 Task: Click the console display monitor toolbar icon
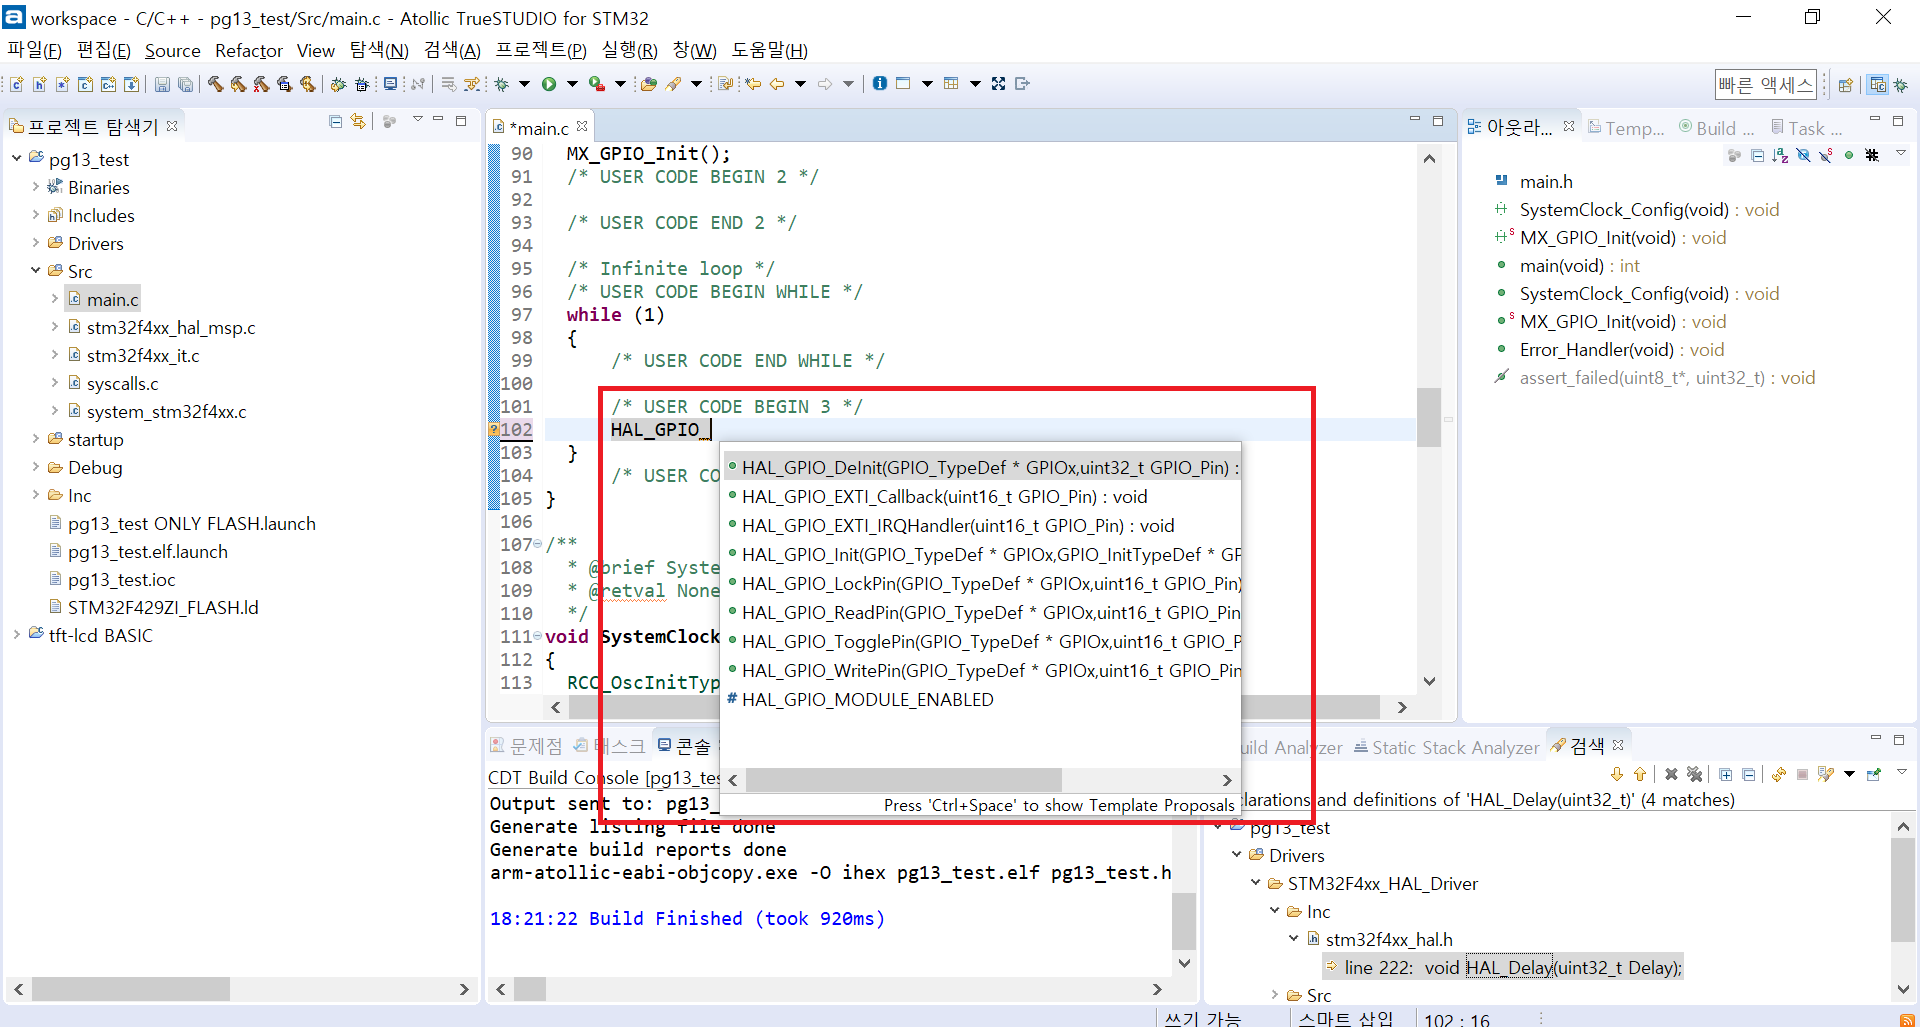click(390, 84)
